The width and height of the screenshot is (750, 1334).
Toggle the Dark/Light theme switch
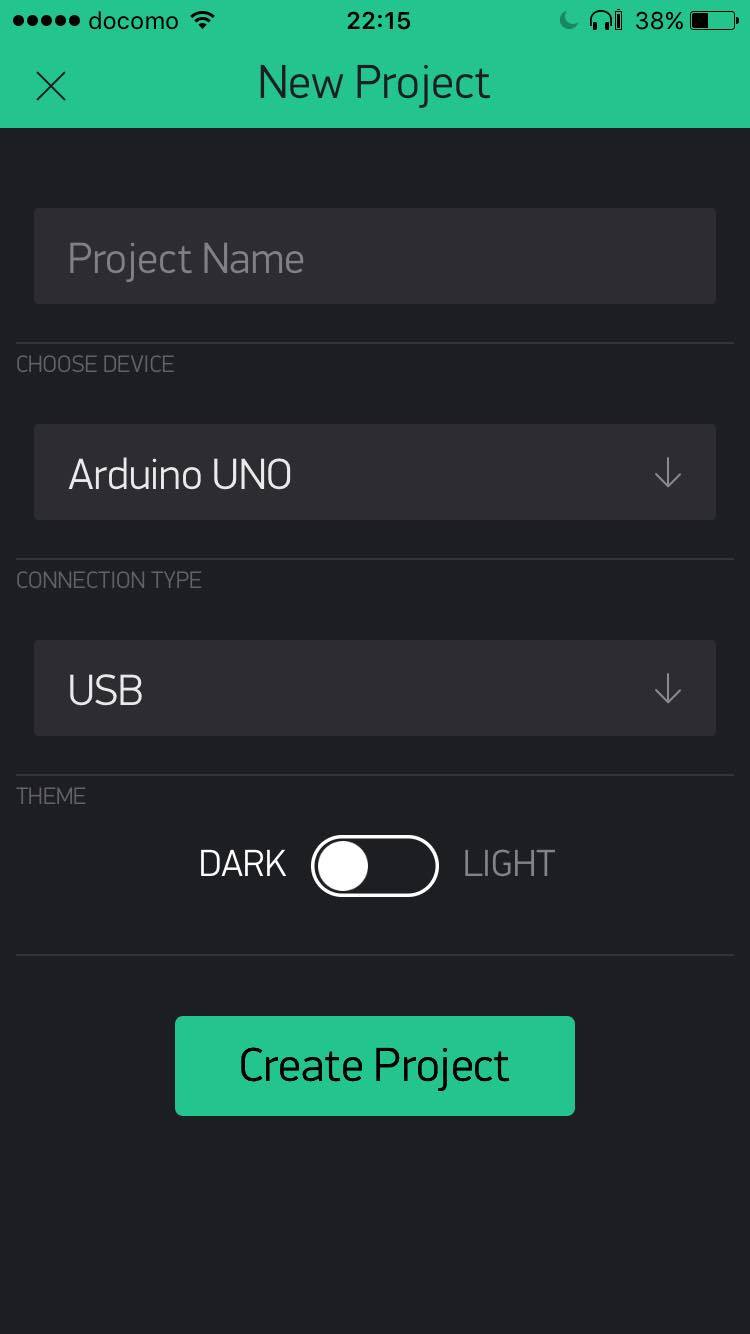375,865
